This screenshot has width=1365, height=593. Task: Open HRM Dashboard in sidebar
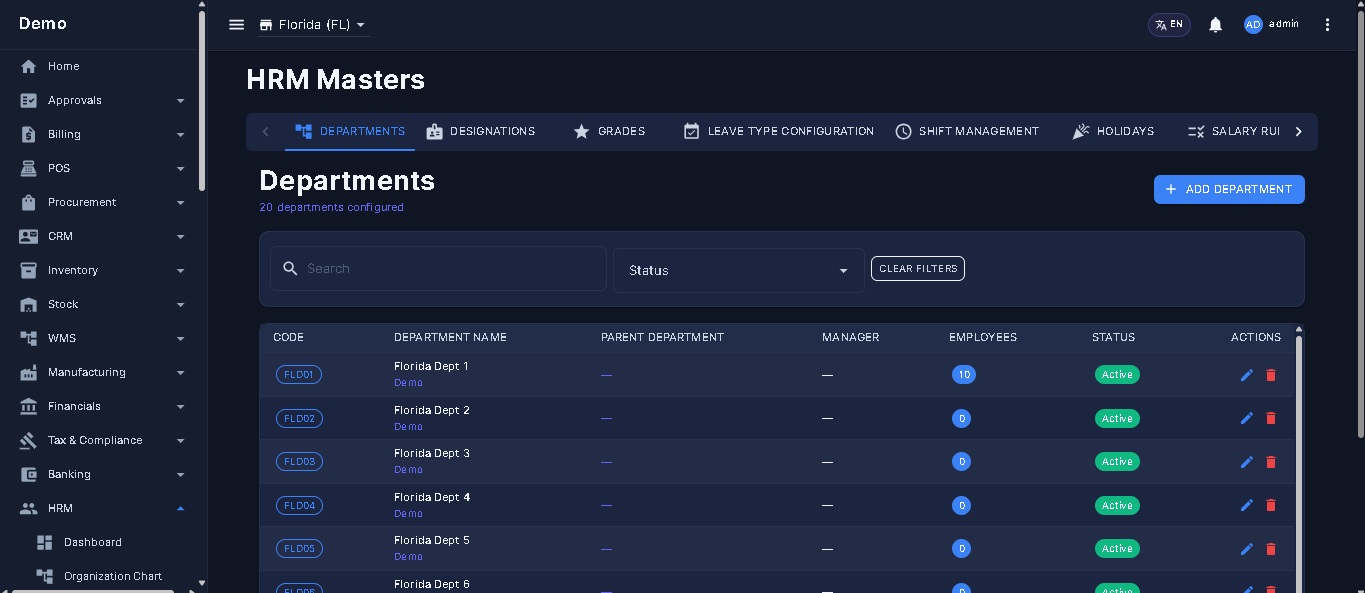[x=93, y=542]
